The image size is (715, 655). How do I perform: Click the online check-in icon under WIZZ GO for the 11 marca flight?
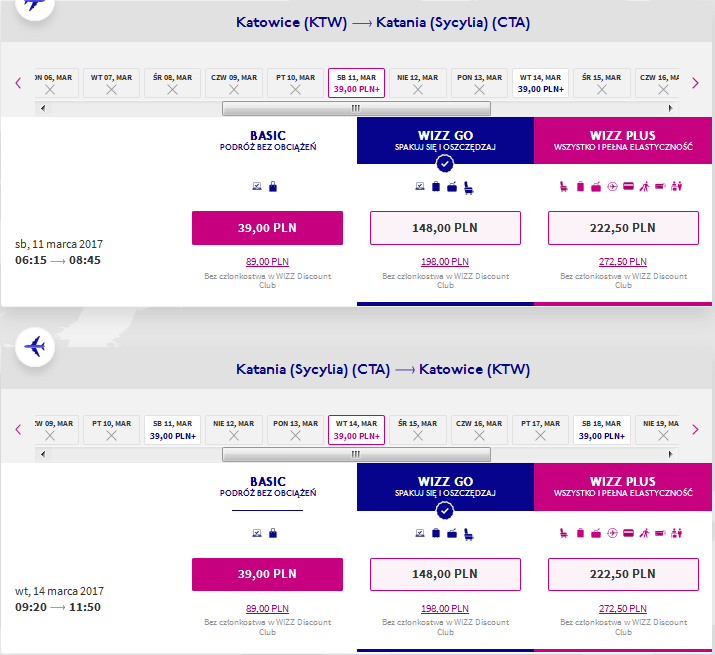pyautogui.click(x=420, y=186)
